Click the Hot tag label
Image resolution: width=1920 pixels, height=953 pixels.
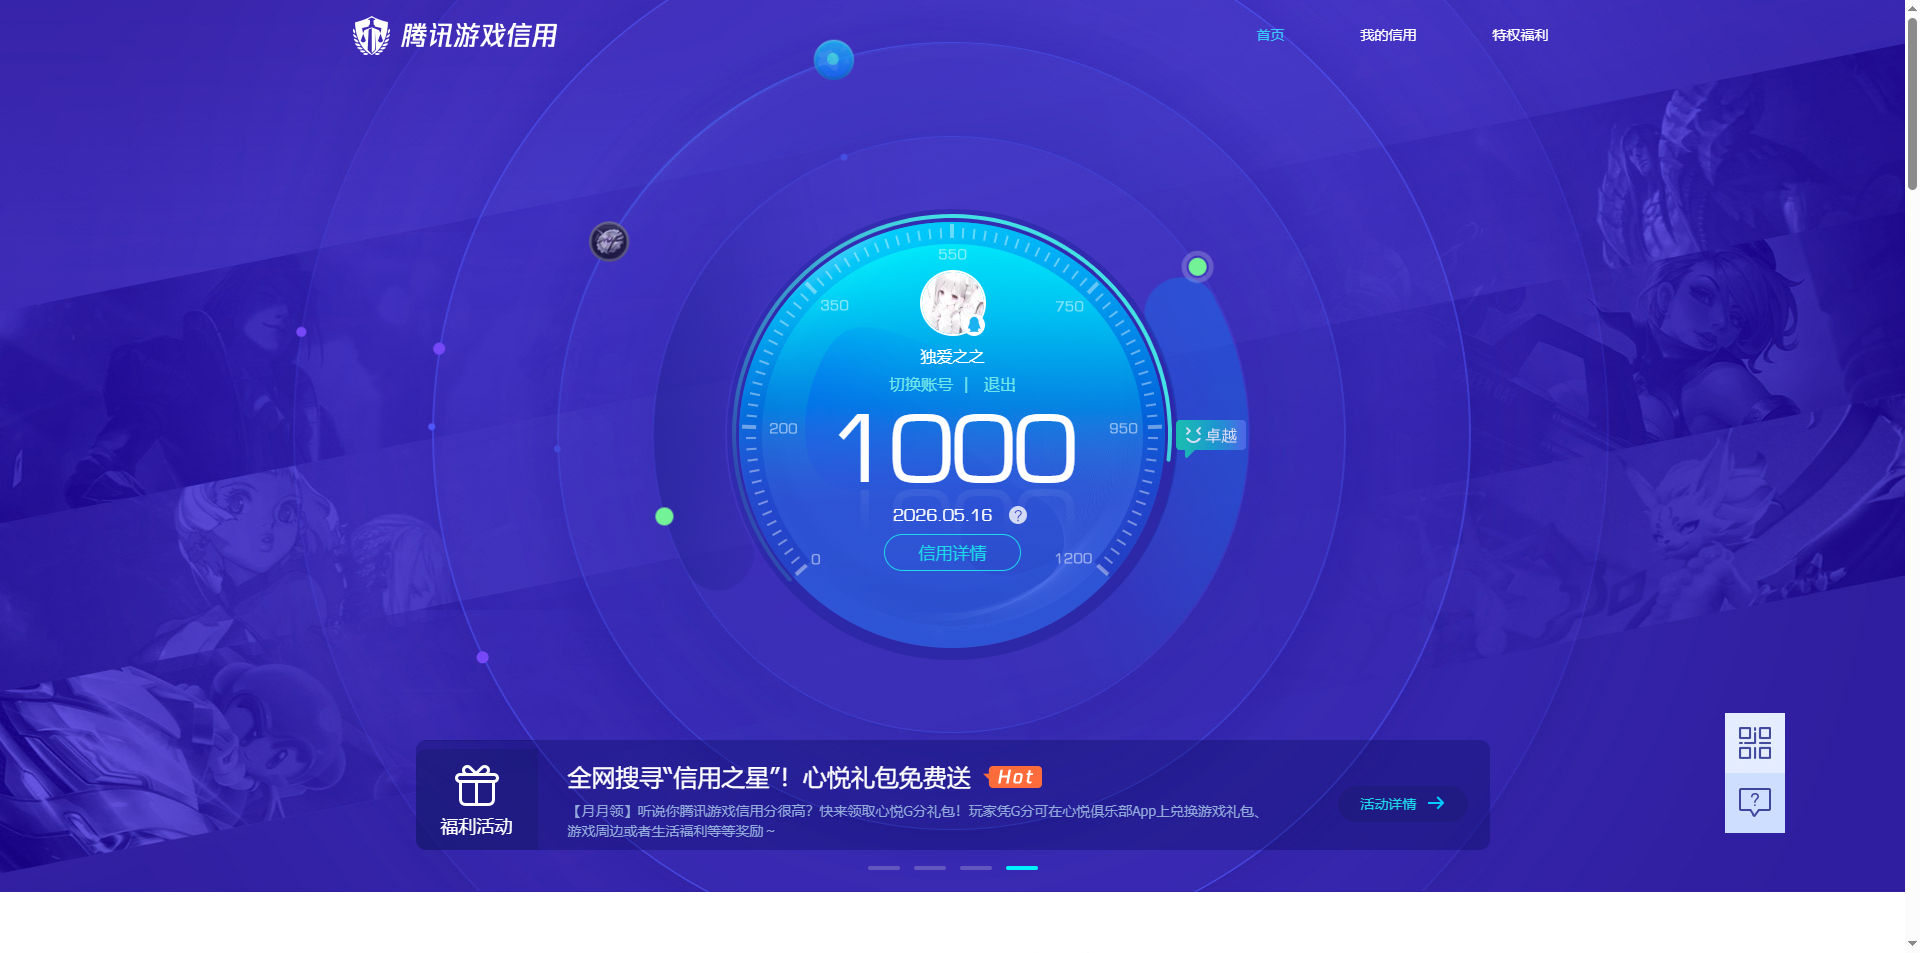[1014, 777]
